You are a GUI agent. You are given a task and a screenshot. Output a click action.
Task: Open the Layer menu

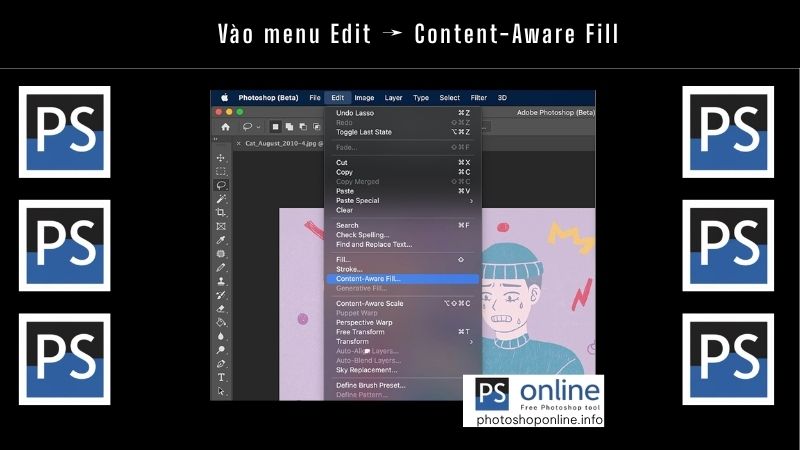point(393,97)
